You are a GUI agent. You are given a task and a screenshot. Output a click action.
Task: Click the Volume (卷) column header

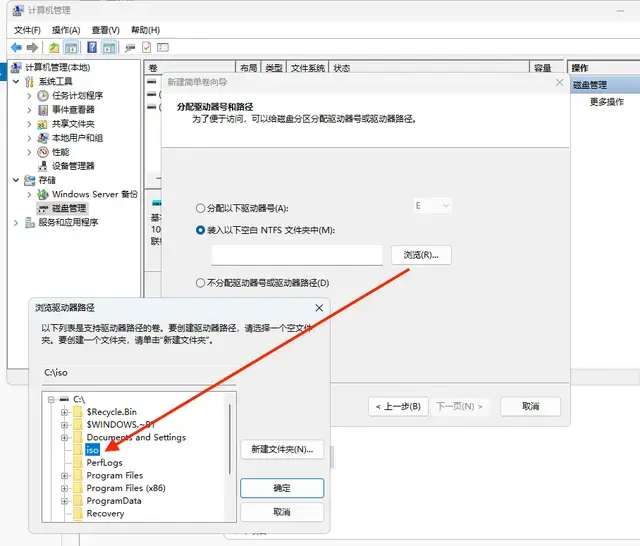(x=191, y=68)
